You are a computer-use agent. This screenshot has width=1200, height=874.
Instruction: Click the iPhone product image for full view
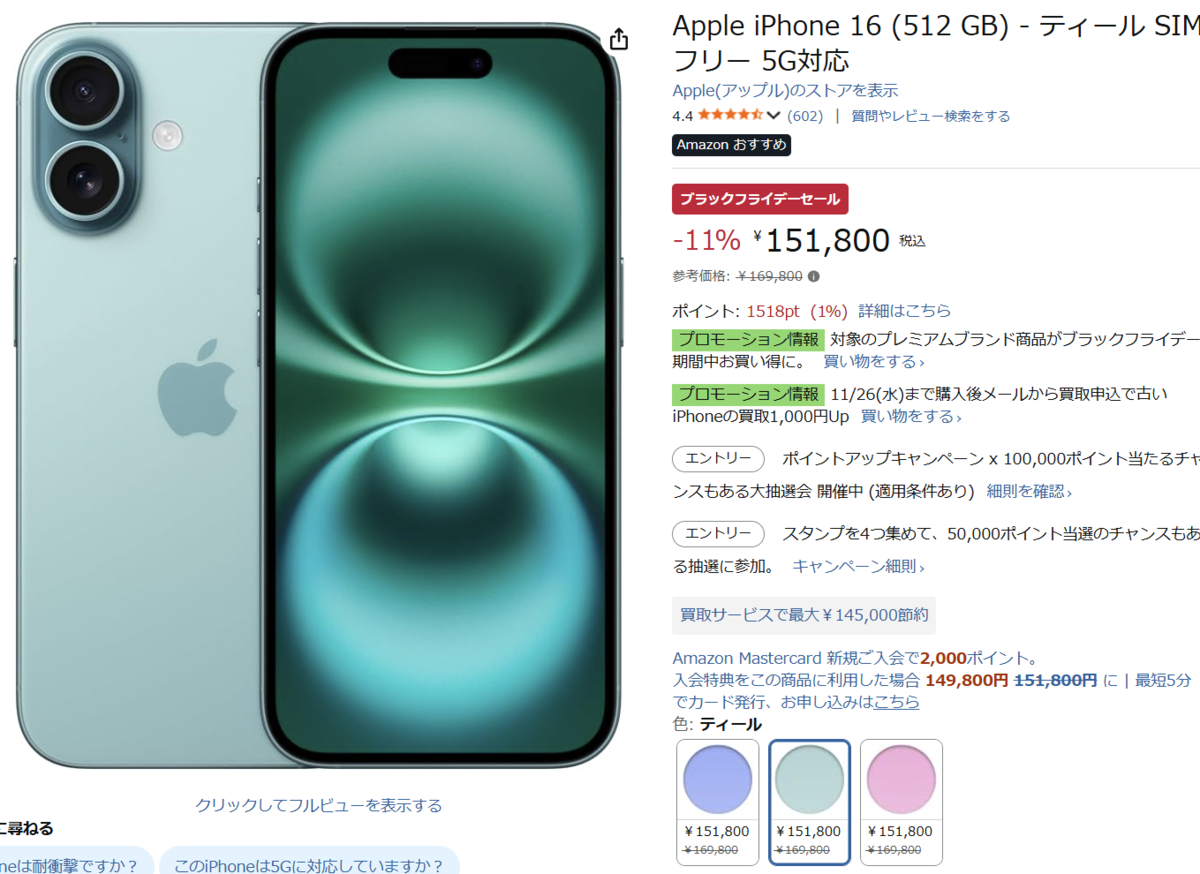coord(318,395)
